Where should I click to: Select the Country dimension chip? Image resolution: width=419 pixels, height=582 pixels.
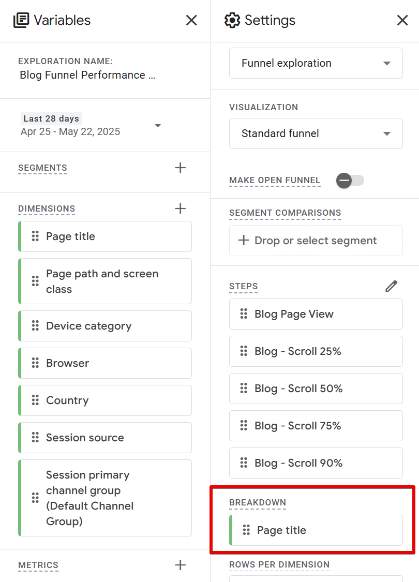(105, 400)
